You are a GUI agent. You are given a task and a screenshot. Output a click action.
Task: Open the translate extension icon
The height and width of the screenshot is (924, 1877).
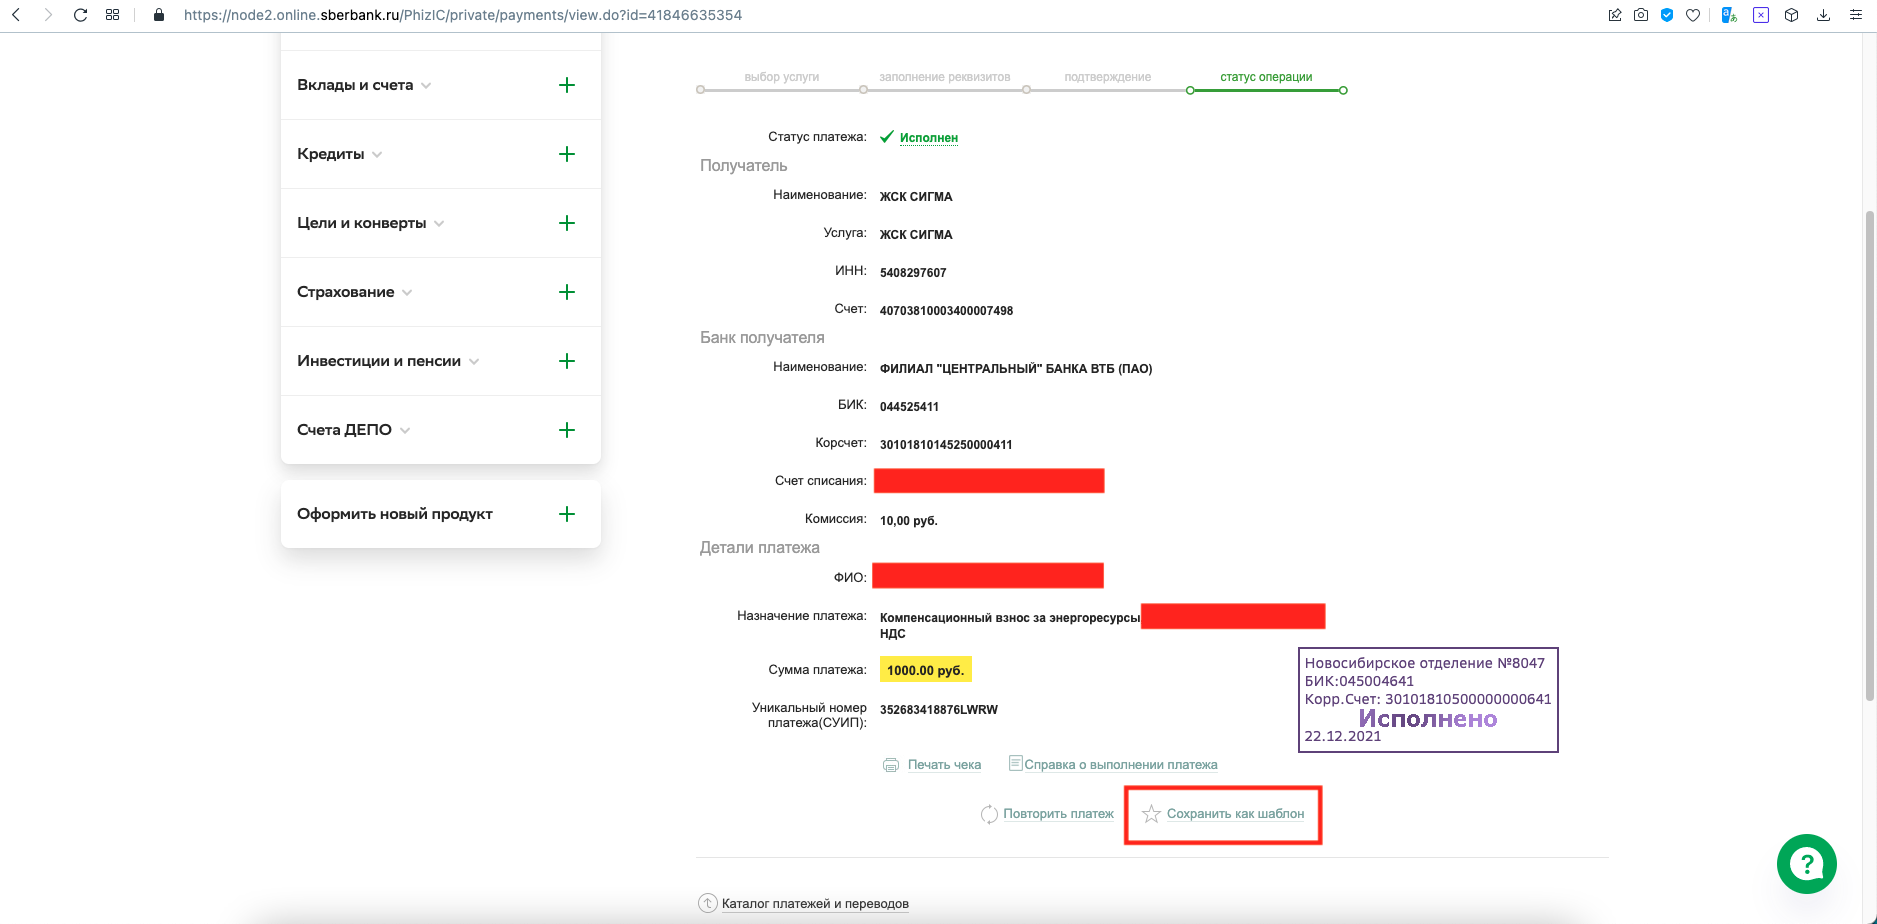[1729, 15]
